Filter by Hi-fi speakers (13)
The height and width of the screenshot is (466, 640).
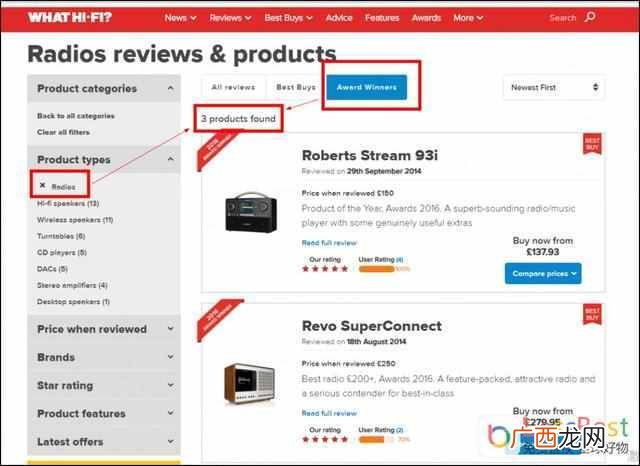(68, 203)
